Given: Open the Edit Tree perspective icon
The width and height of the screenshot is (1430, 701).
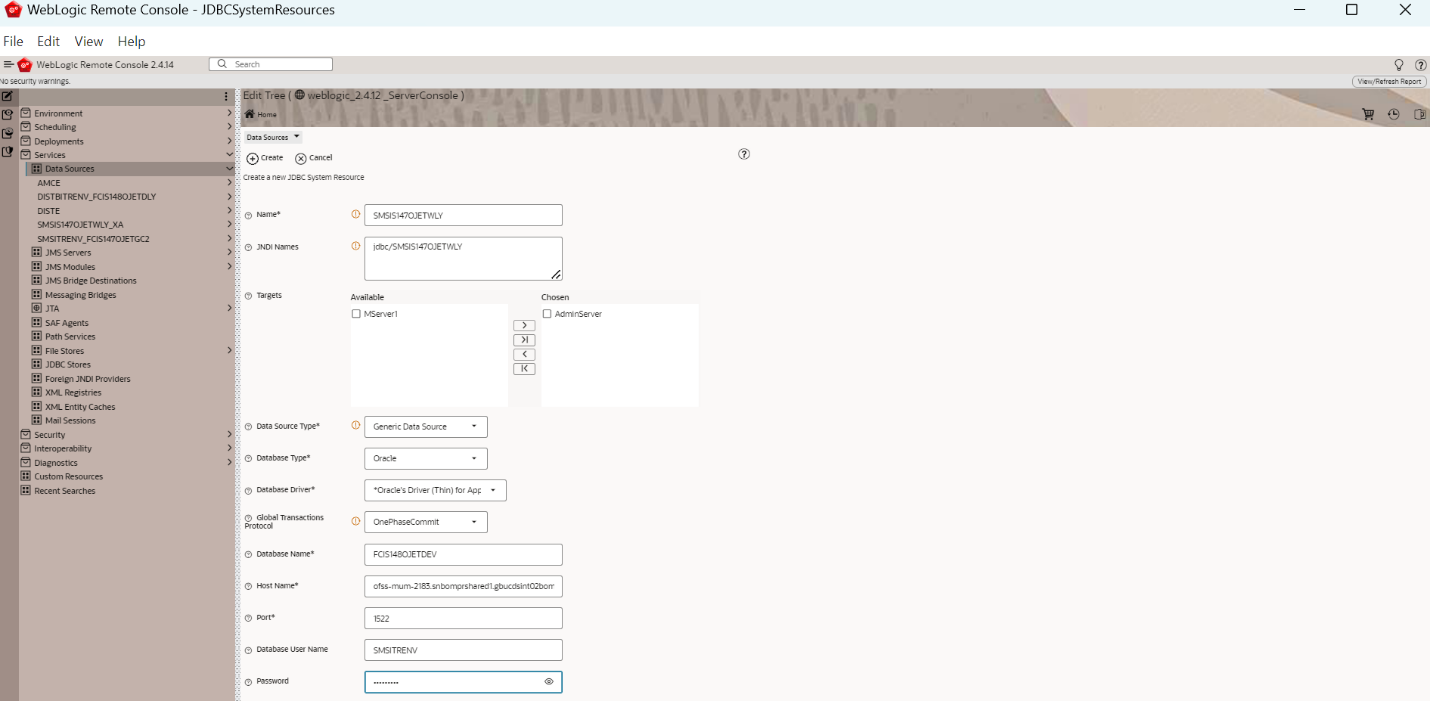Looking at the screenshot, I should 7,97.
